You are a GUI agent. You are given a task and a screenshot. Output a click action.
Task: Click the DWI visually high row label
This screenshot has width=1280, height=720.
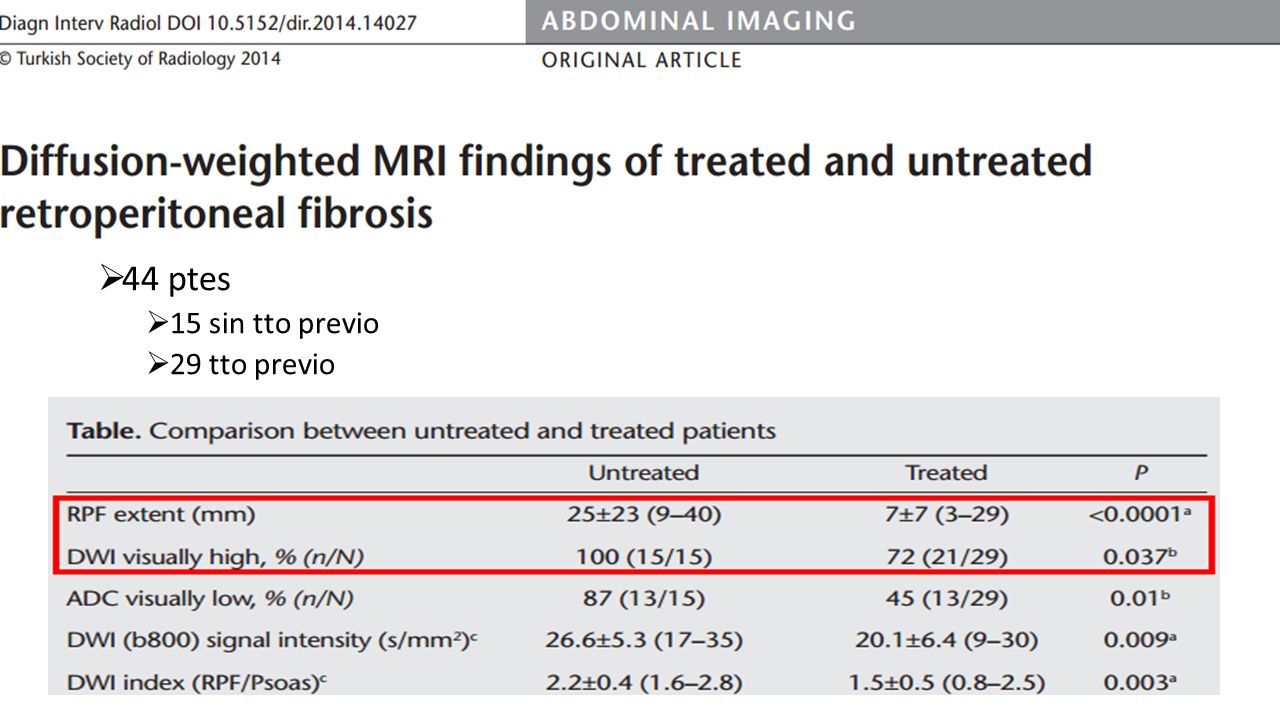point(214,557)
